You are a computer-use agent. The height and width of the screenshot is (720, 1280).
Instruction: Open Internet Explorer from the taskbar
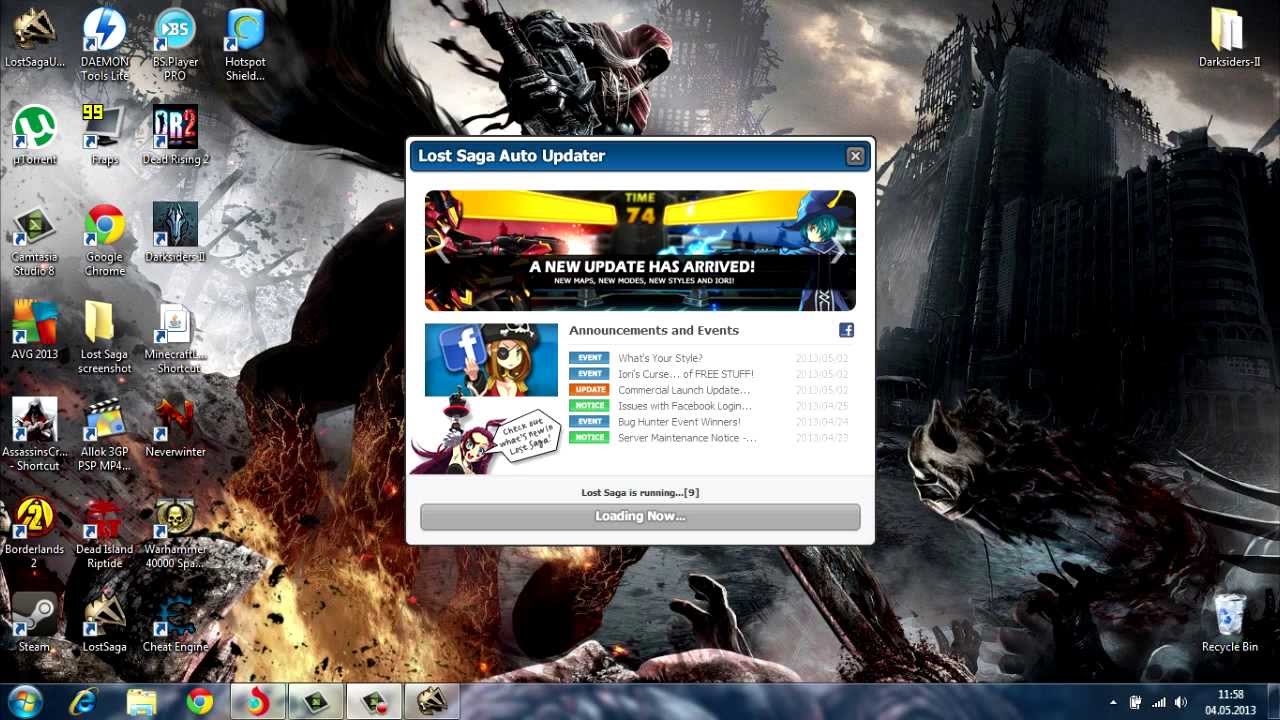(84, 702)
